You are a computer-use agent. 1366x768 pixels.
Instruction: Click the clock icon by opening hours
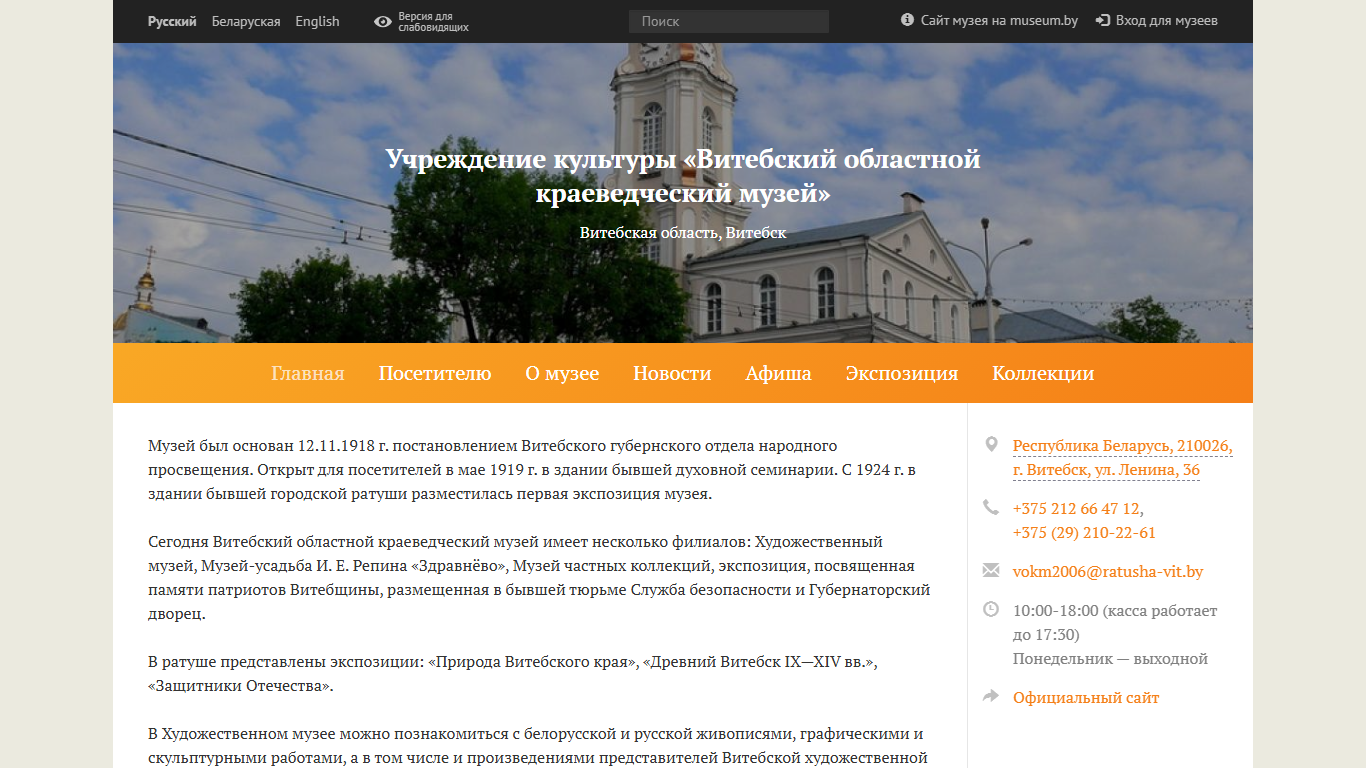coord(991,608)
